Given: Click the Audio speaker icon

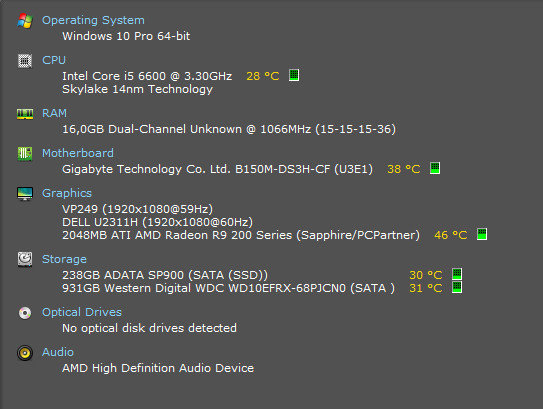Looking at the screenshot, I should click(25, 353).
